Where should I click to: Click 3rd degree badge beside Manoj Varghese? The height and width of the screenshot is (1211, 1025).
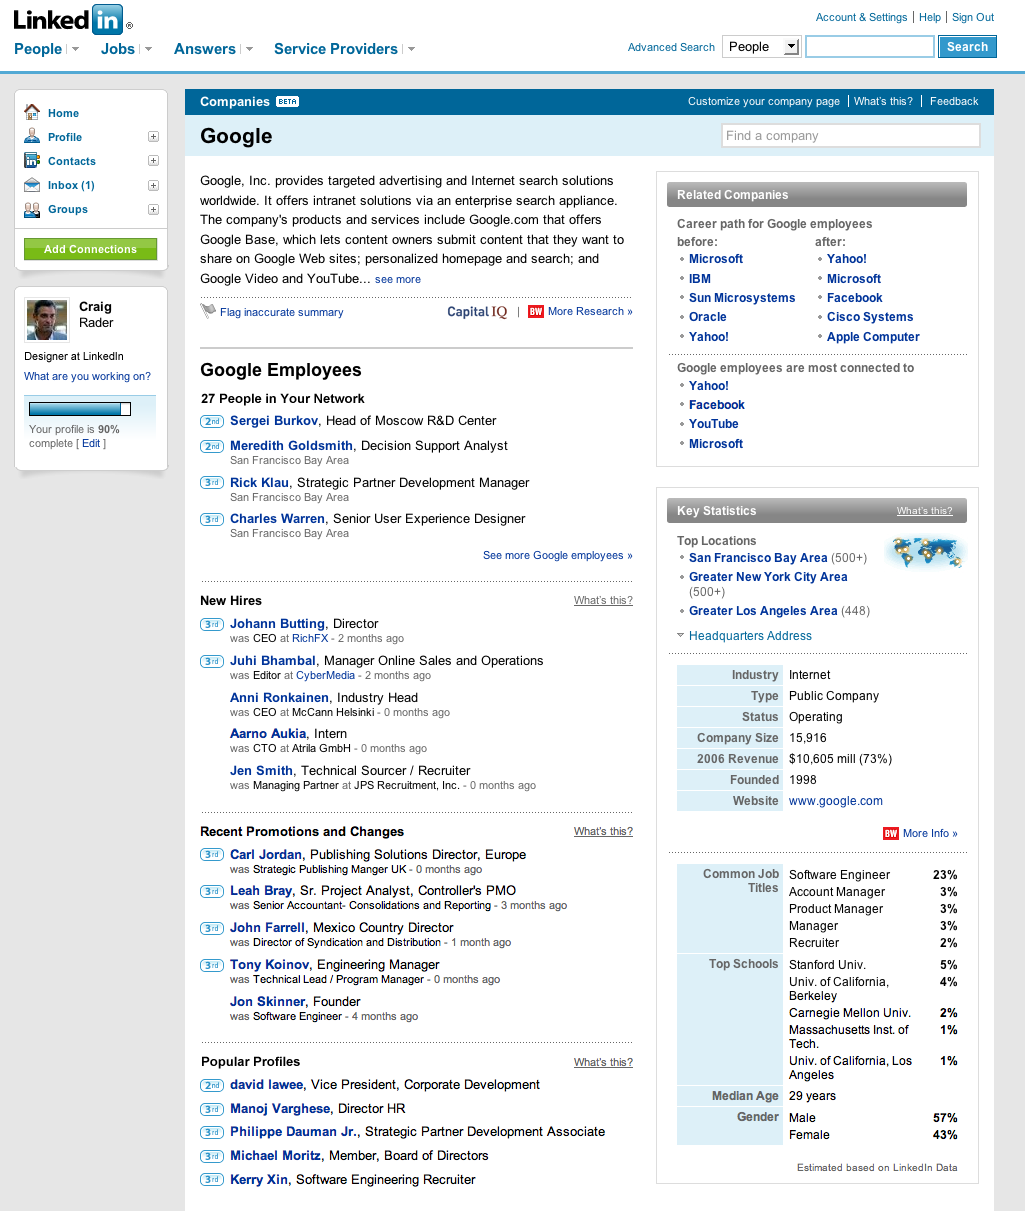(212, 1109)
